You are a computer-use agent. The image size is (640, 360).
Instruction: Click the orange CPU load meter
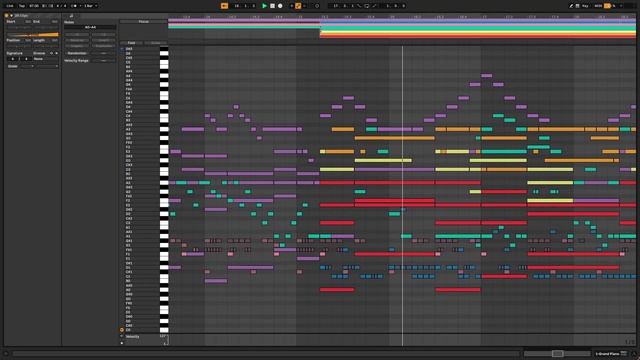(x=607, y=6)
